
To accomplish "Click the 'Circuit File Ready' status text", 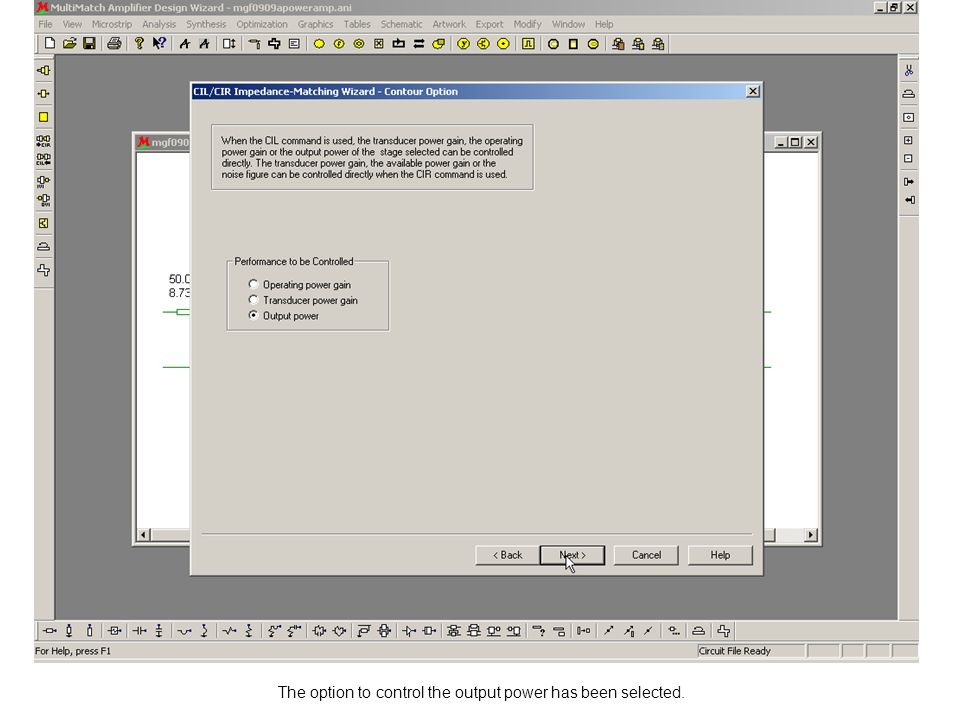I will (x=735, y=651).
